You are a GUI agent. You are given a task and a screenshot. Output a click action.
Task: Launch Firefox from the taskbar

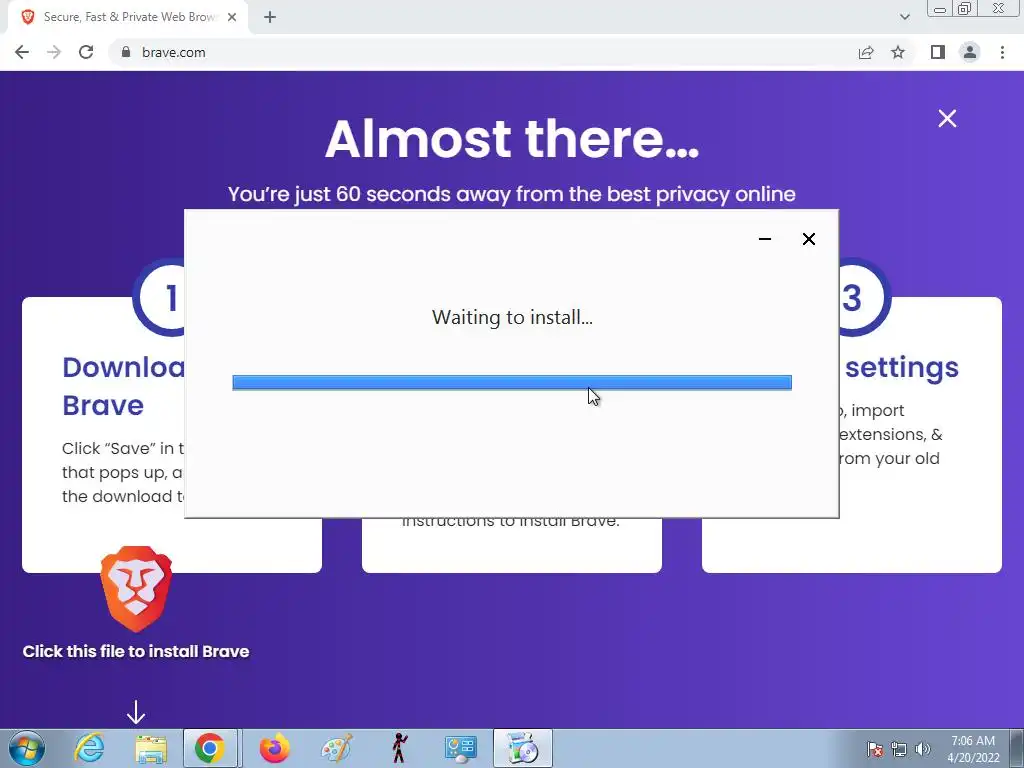click(x=274, y=748)
